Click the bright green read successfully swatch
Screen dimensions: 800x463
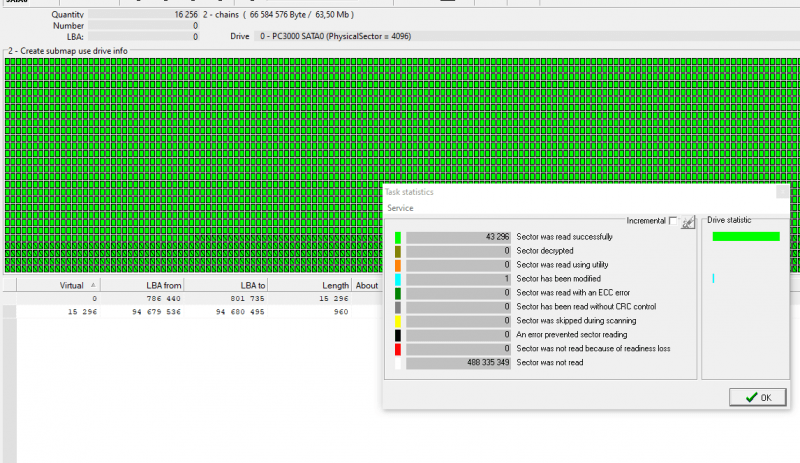(398, 237)
